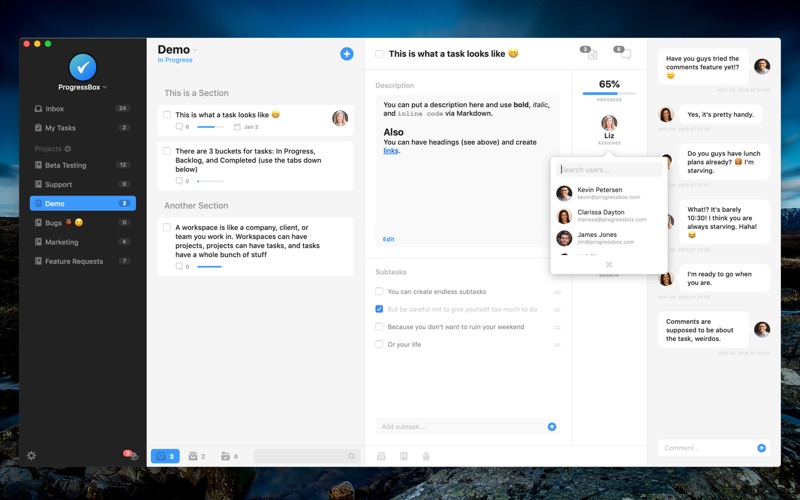Screen dimensions: 800x500
Task: Submit subtask with blue arrow button
Action: tap(552, 427)
